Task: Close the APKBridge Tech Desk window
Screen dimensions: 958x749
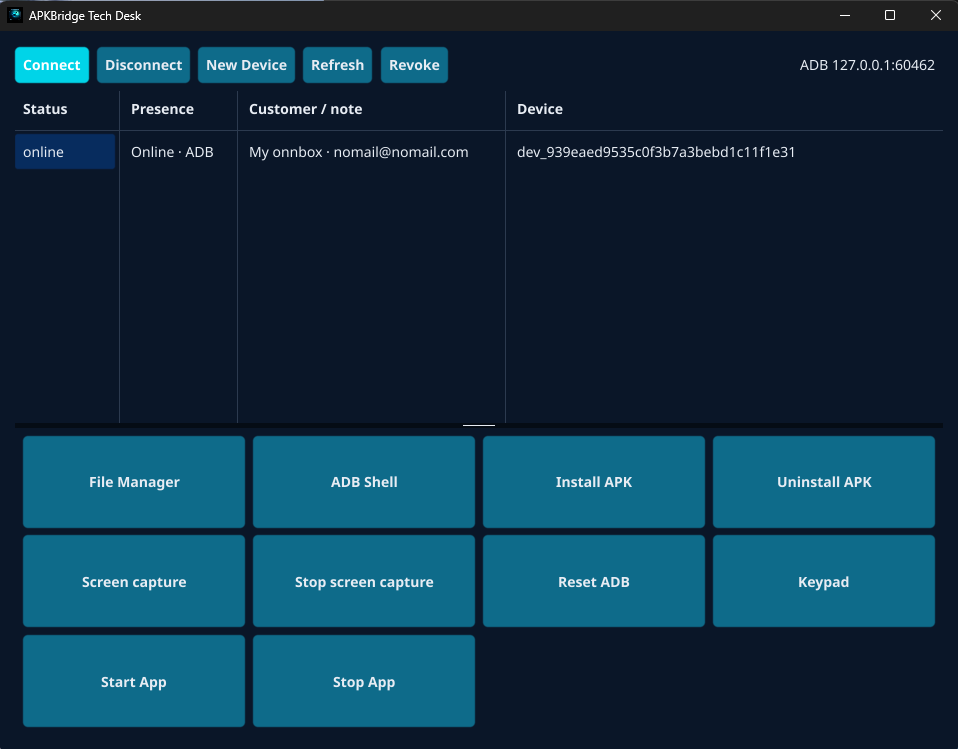Action: [x=935, y=15]
